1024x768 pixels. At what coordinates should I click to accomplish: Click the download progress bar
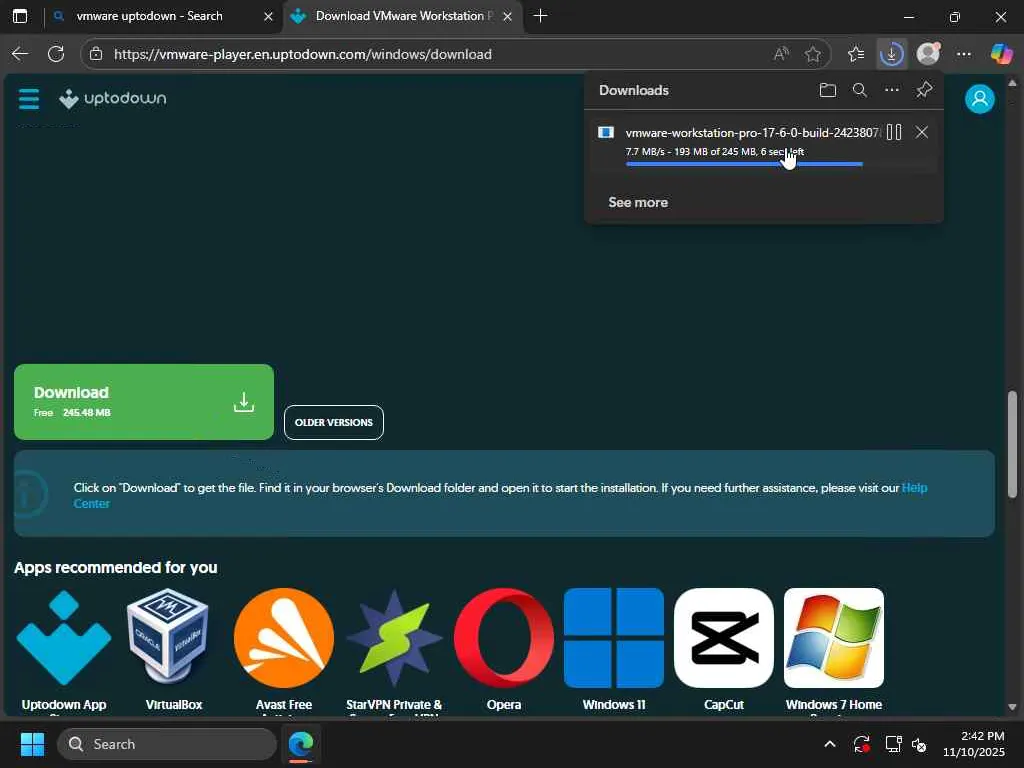744,164
